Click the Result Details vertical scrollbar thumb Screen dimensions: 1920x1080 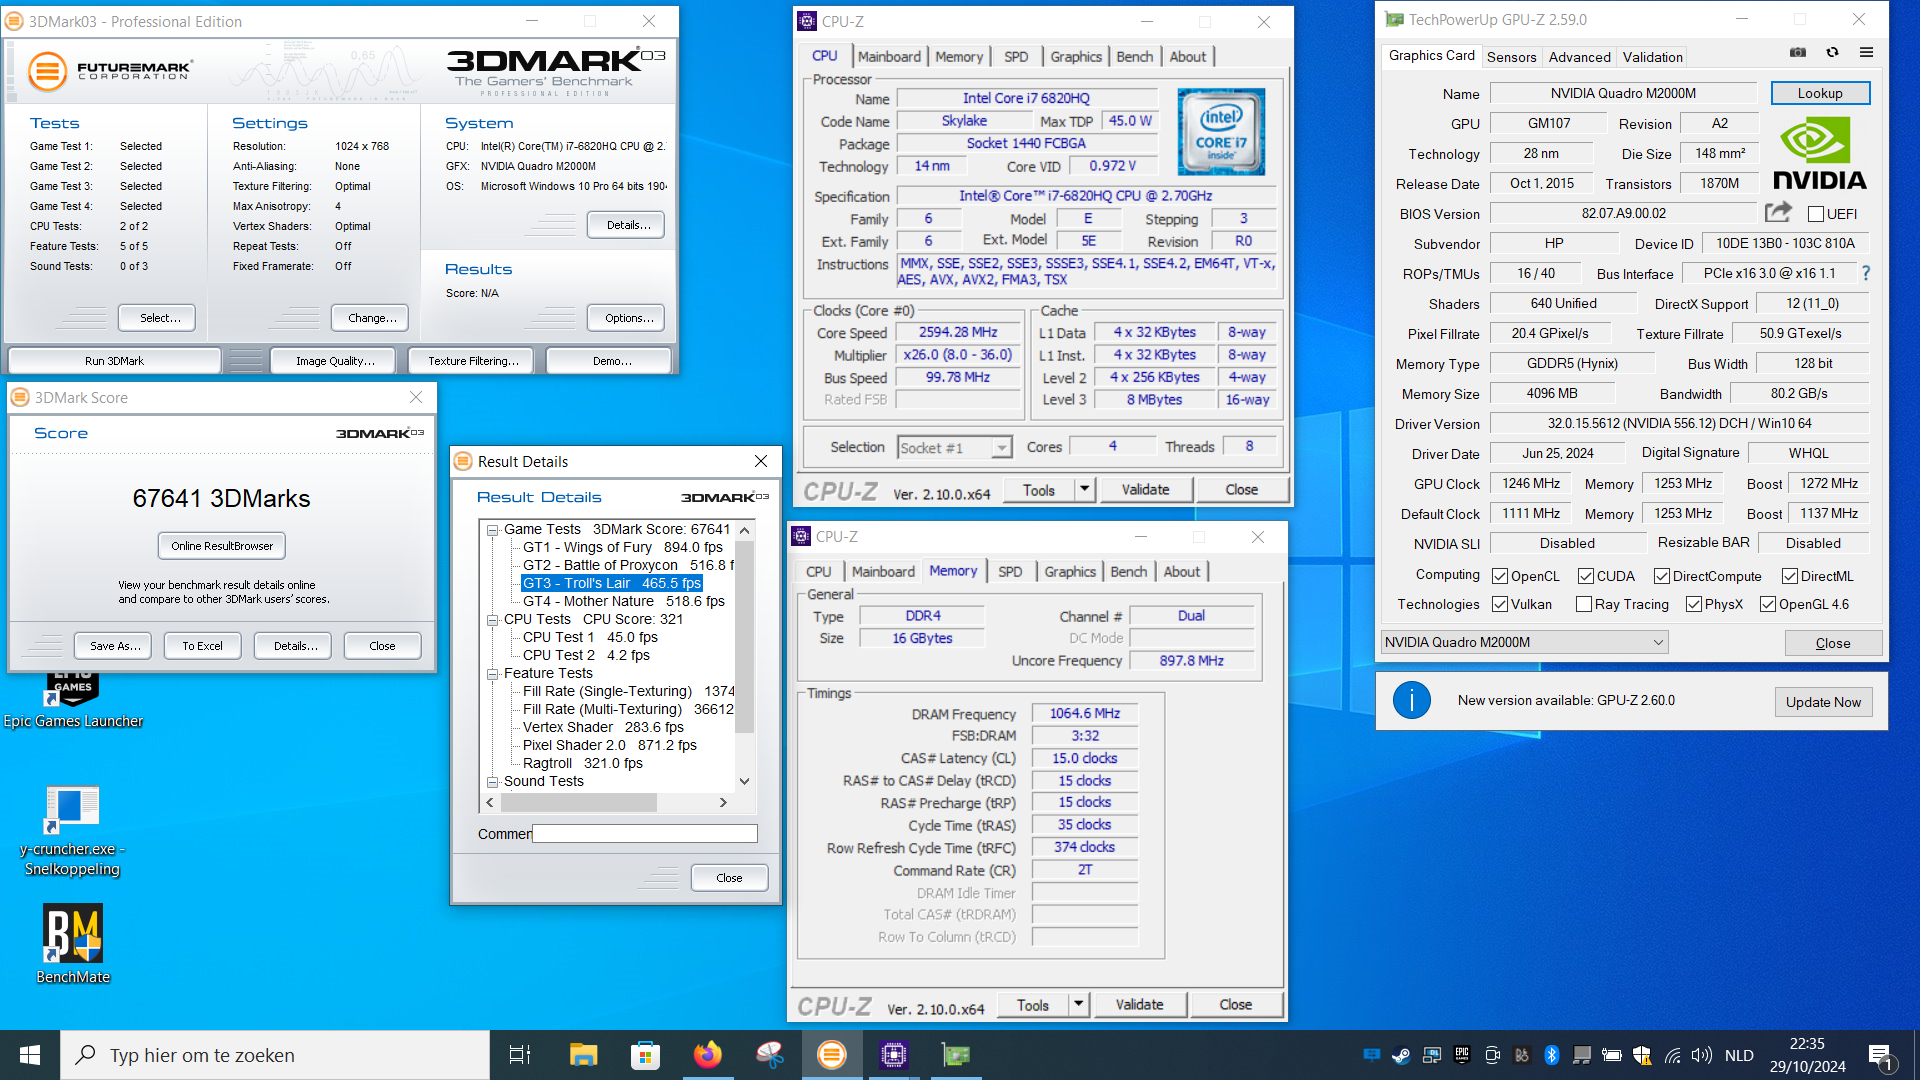745,638
